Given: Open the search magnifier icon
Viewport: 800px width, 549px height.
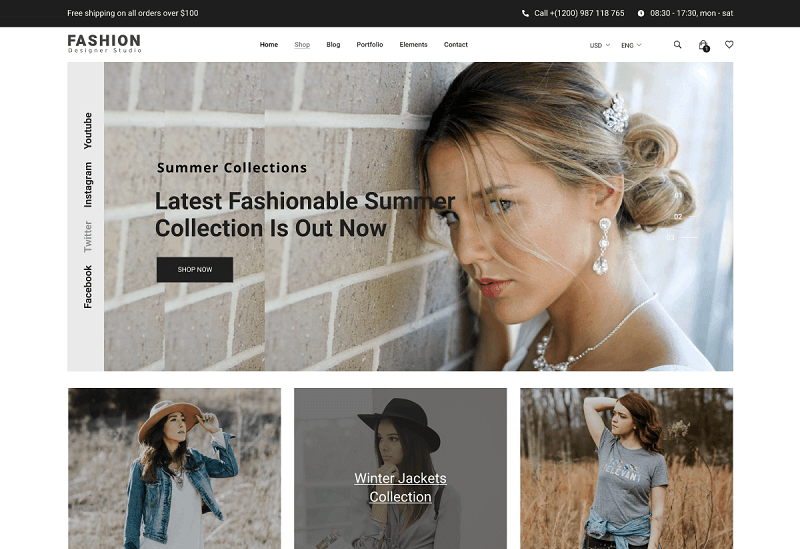Looking at the screenshot, I should pyautogui.click(x=677, y=44).
